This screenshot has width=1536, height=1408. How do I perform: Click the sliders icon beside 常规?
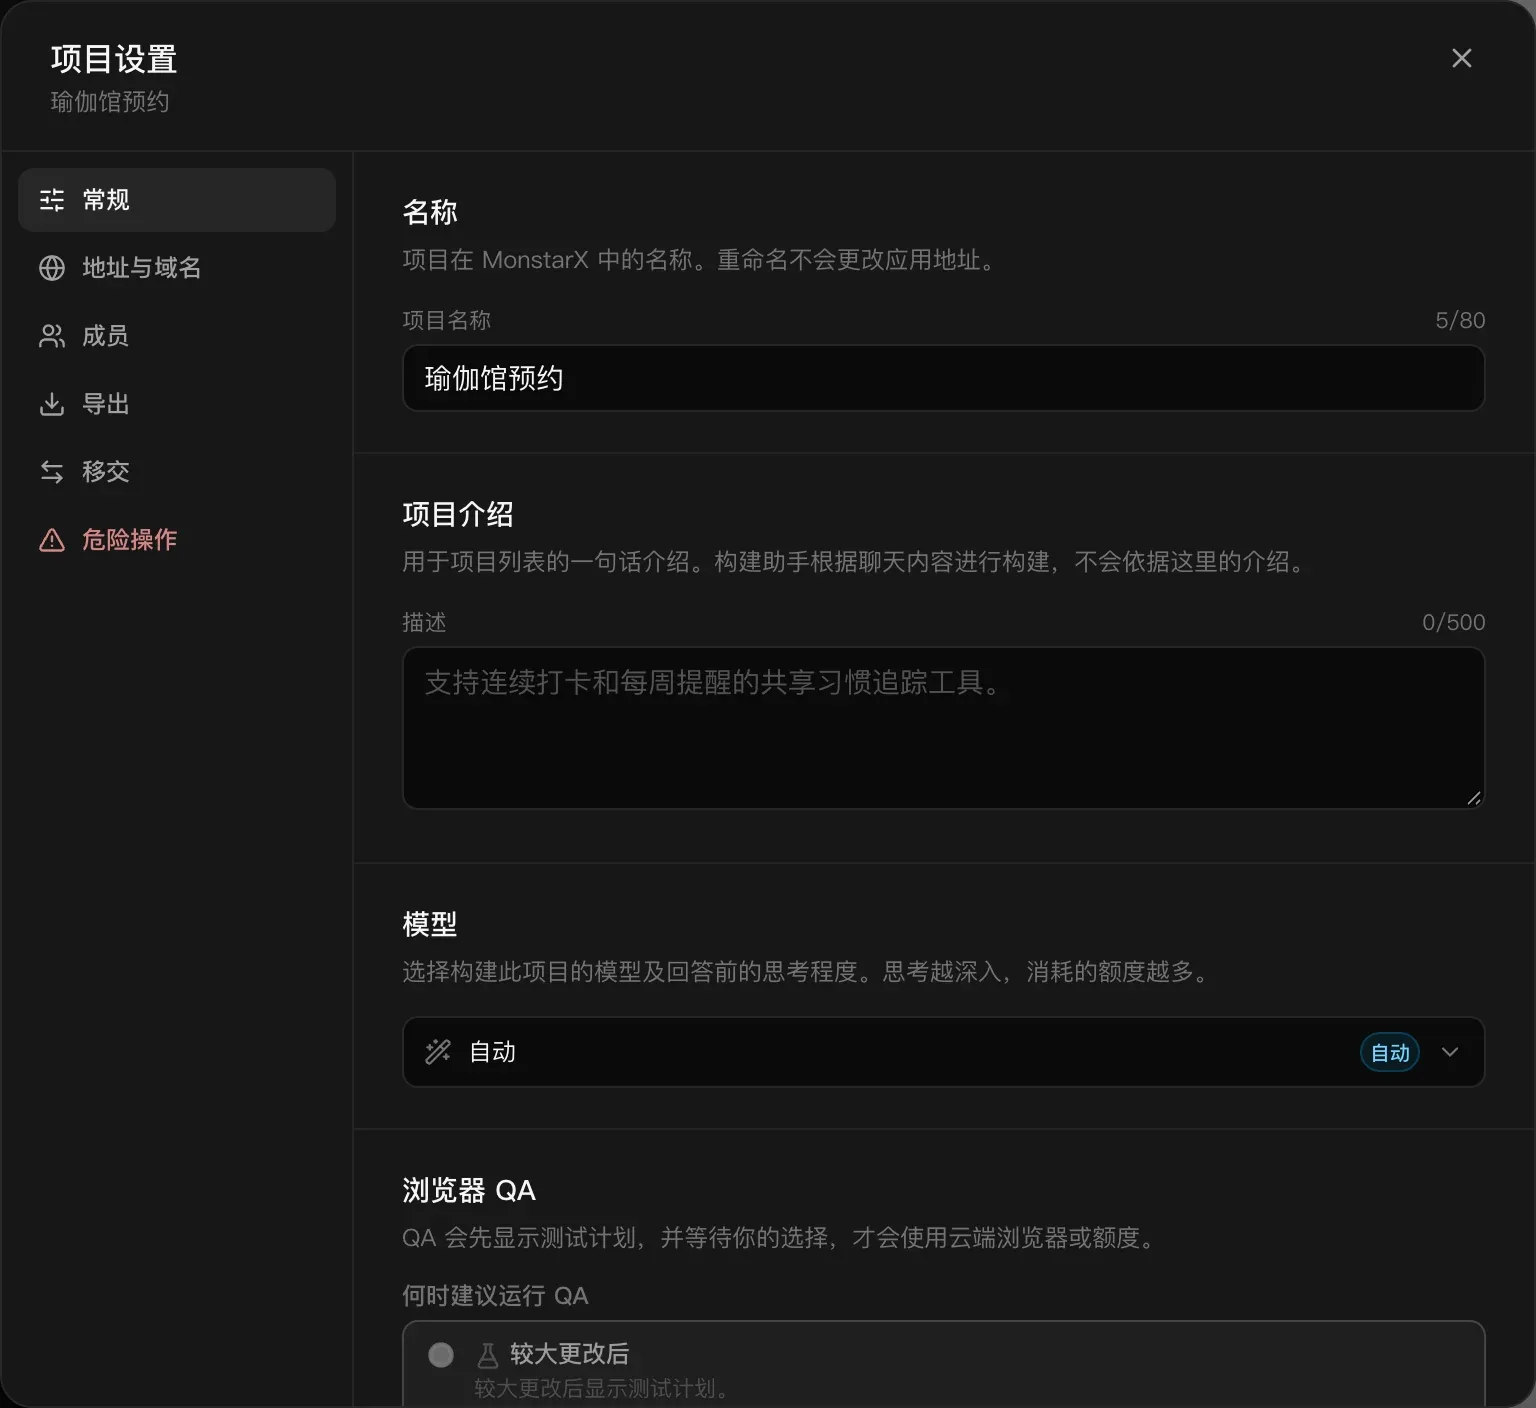click(x=52, y=200)
